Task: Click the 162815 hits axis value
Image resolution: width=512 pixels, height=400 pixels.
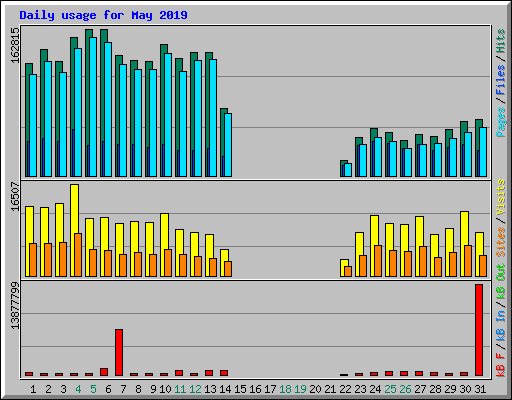Action: (15, 45)
